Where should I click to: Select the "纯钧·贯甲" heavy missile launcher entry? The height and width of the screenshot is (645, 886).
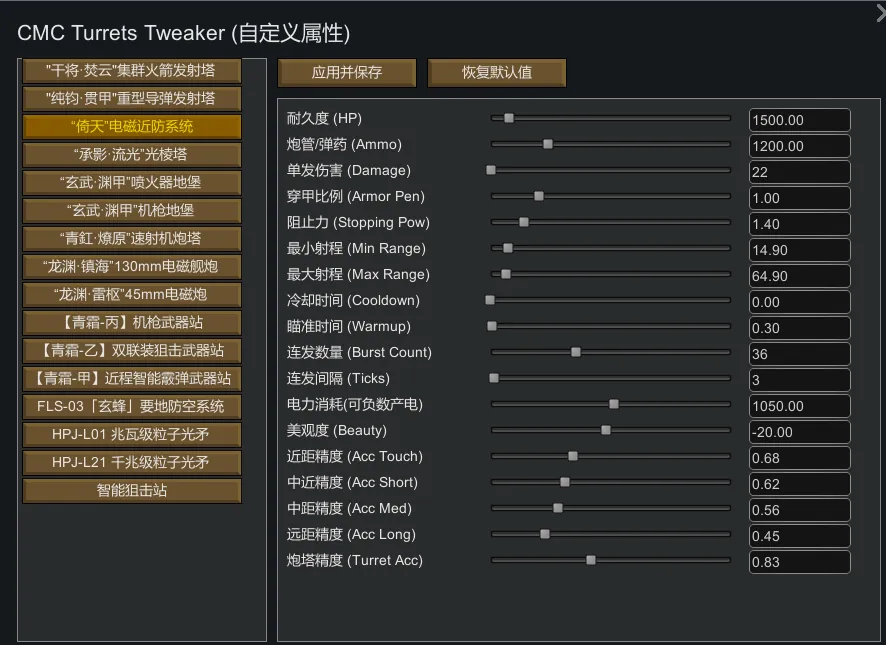coord(131,99)
